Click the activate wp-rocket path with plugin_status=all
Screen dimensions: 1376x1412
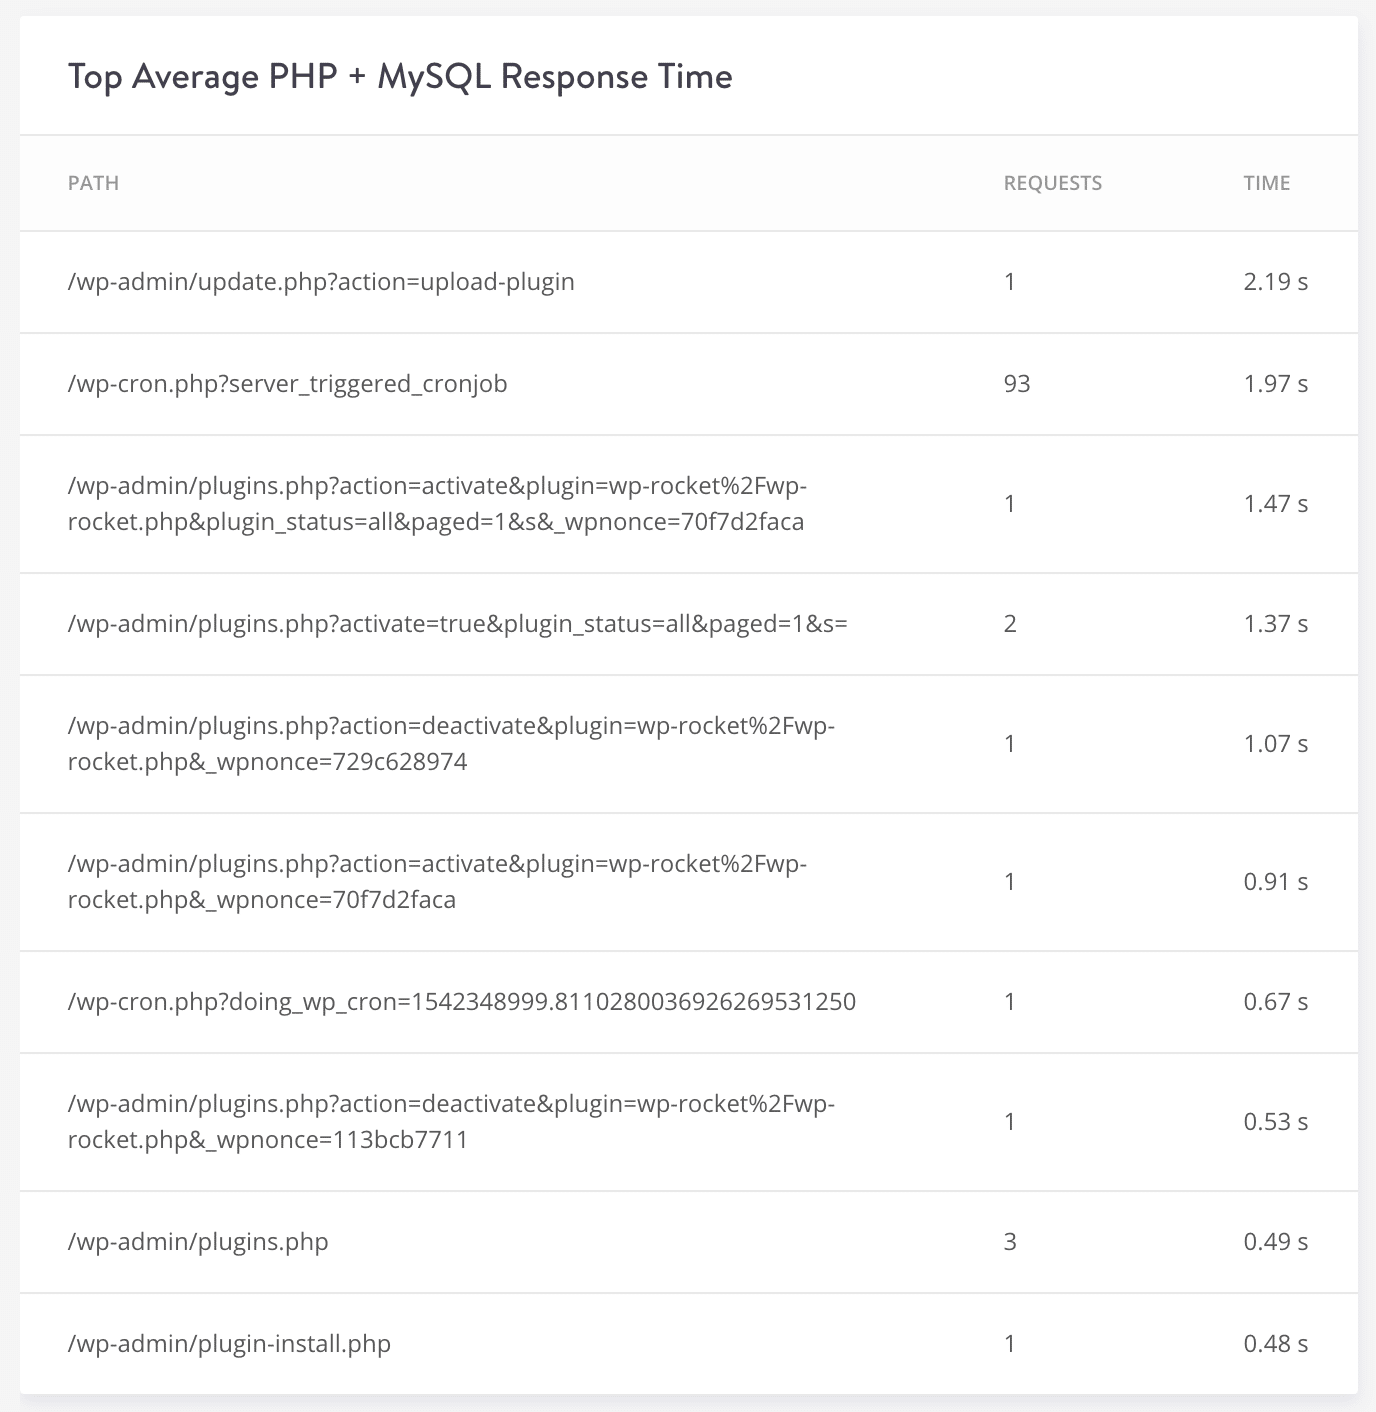point(437,504)
